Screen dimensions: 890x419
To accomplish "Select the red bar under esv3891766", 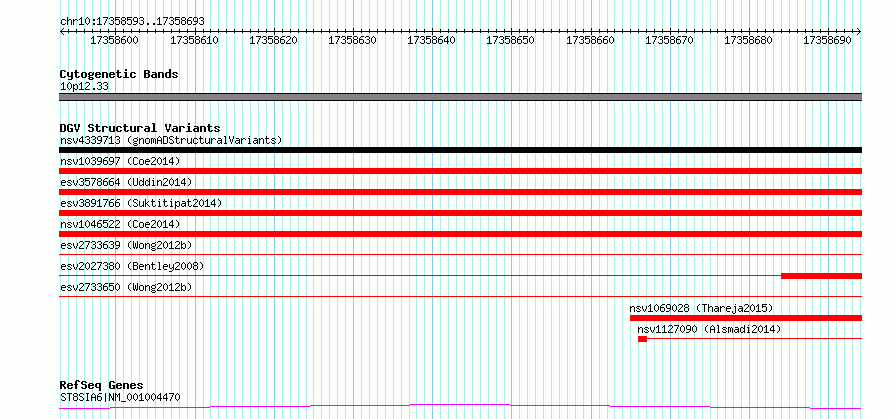I will pyautogui.click(x=461, y=213).
